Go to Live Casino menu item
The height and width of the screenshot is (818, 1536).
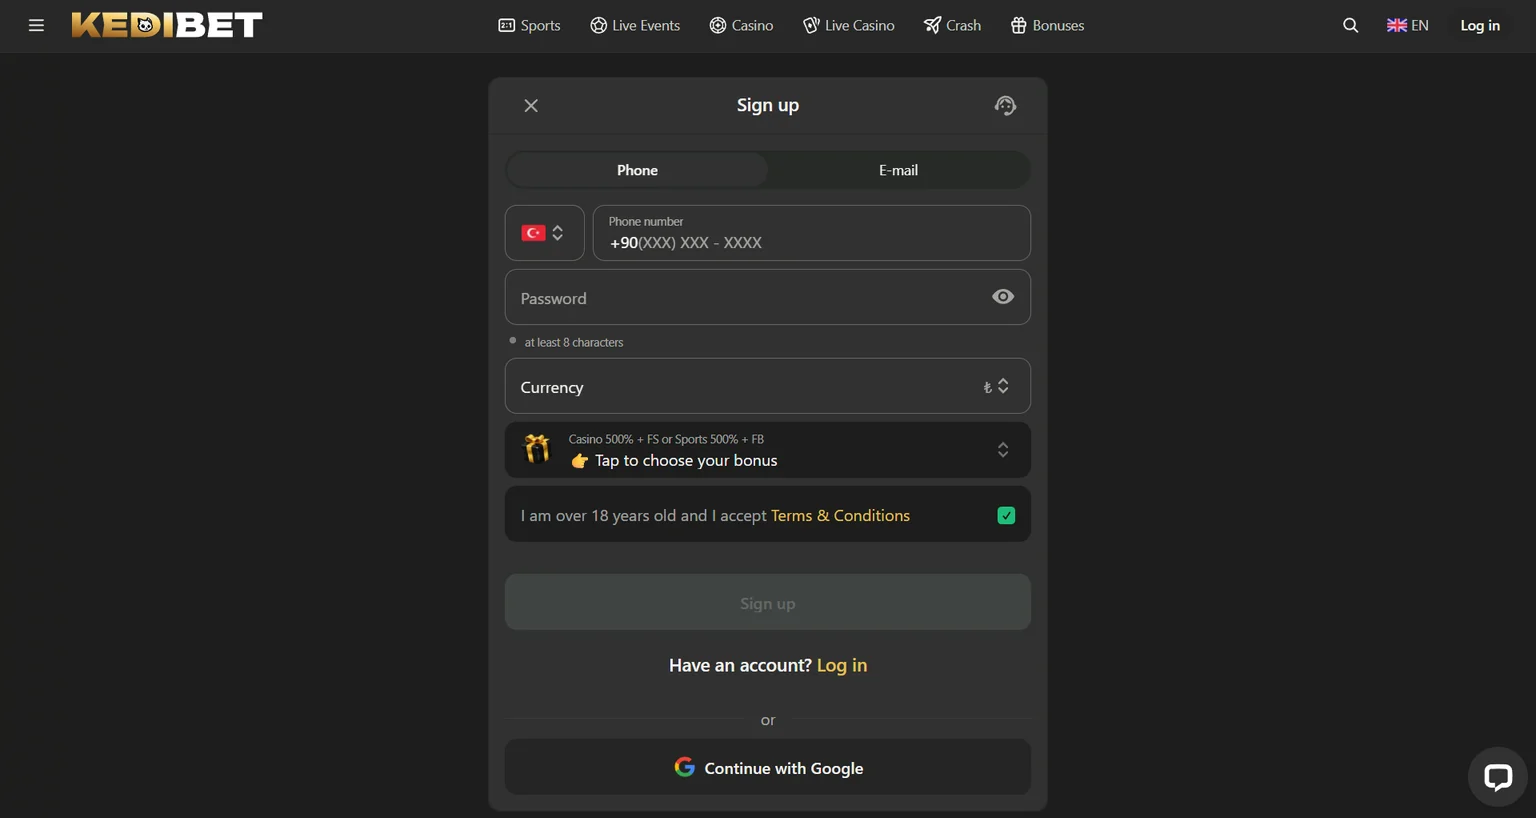tap(848, 25)
